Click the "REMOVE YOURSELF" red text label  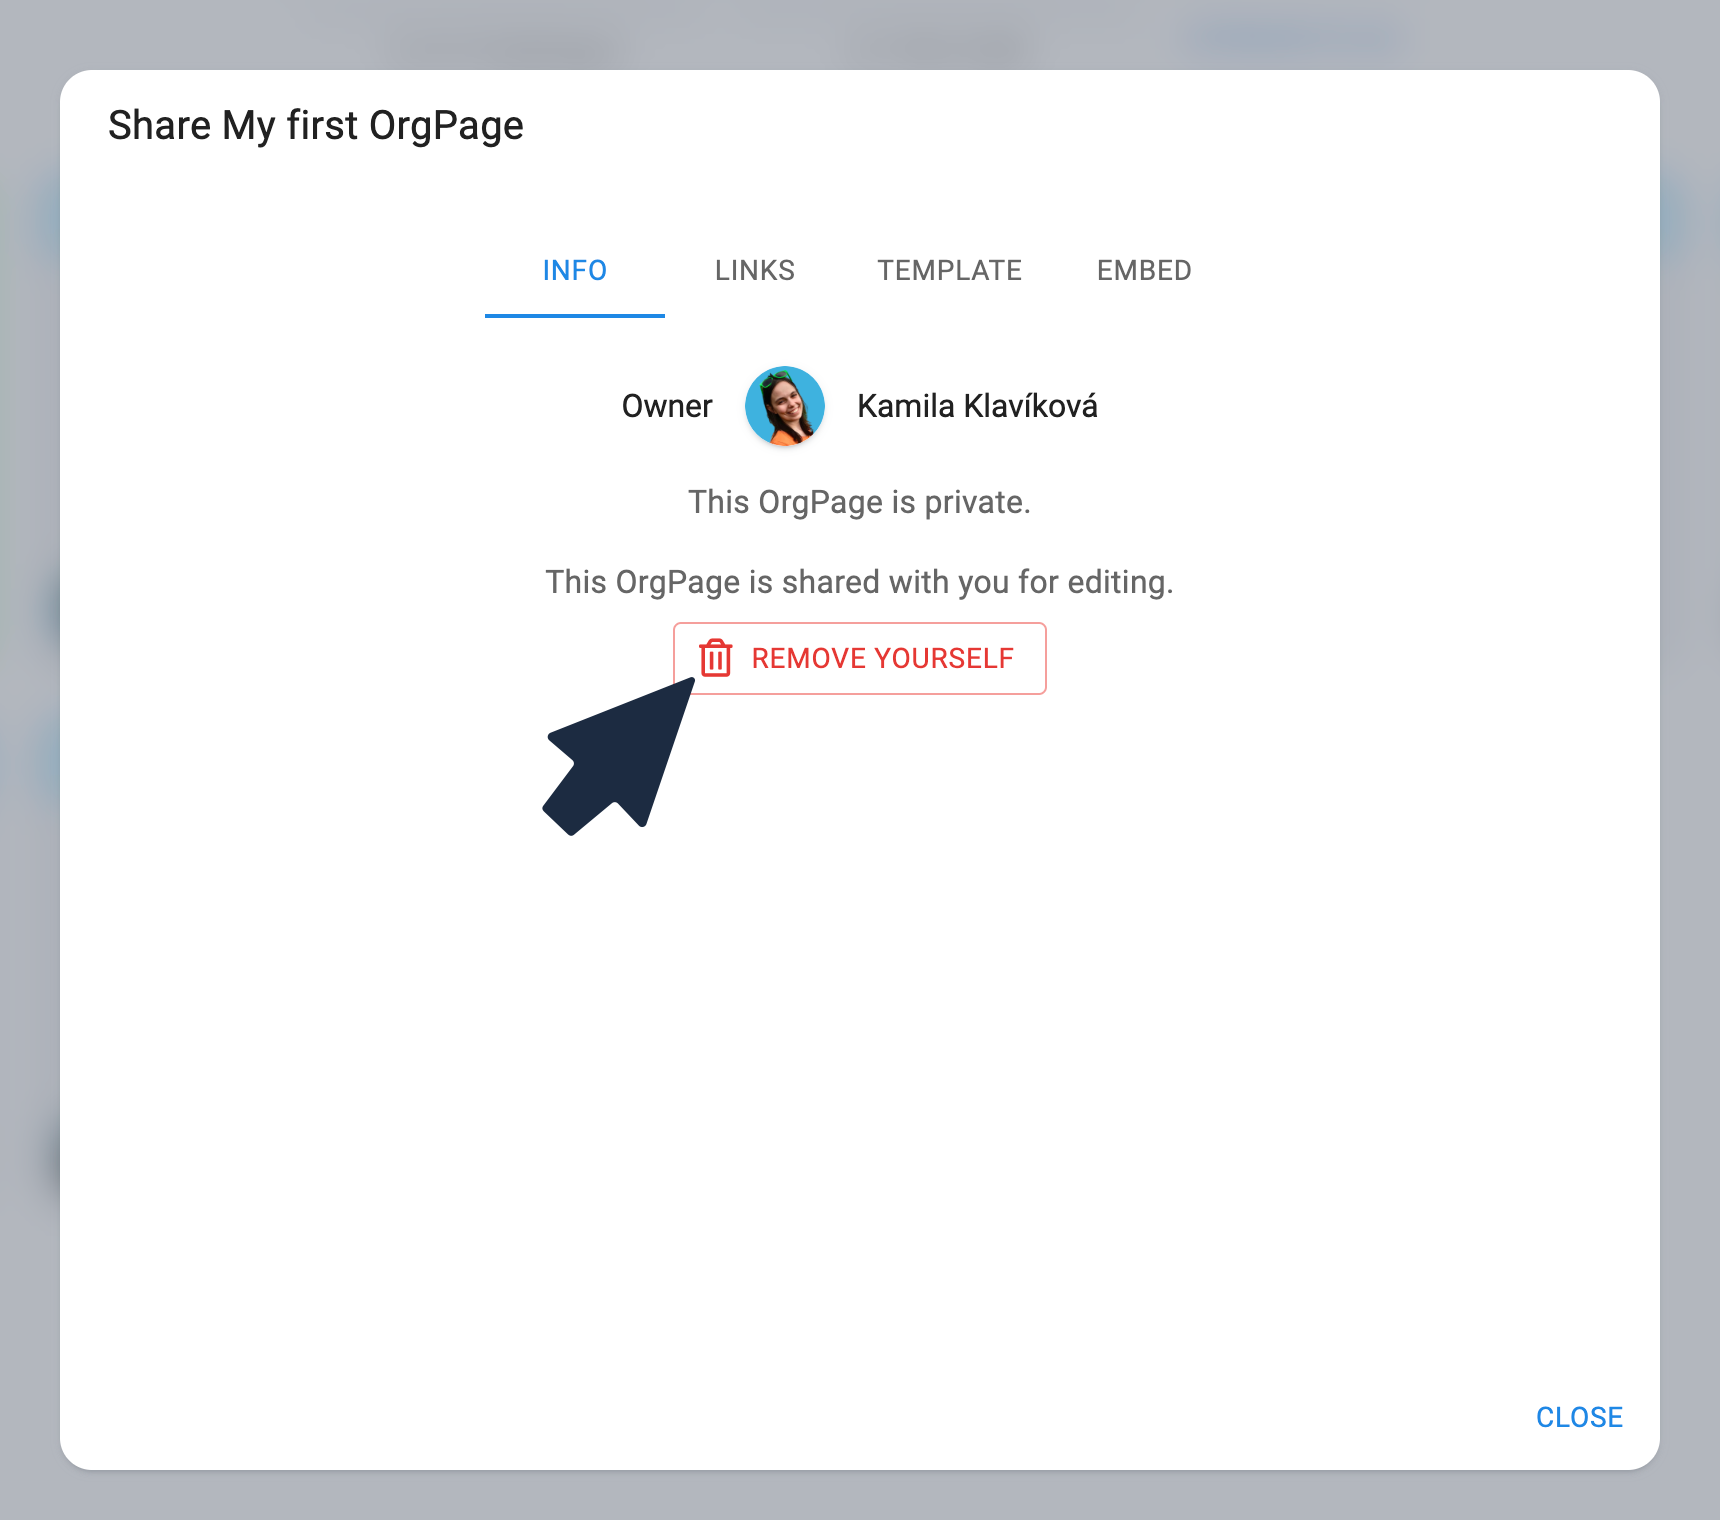pos(882,658)
